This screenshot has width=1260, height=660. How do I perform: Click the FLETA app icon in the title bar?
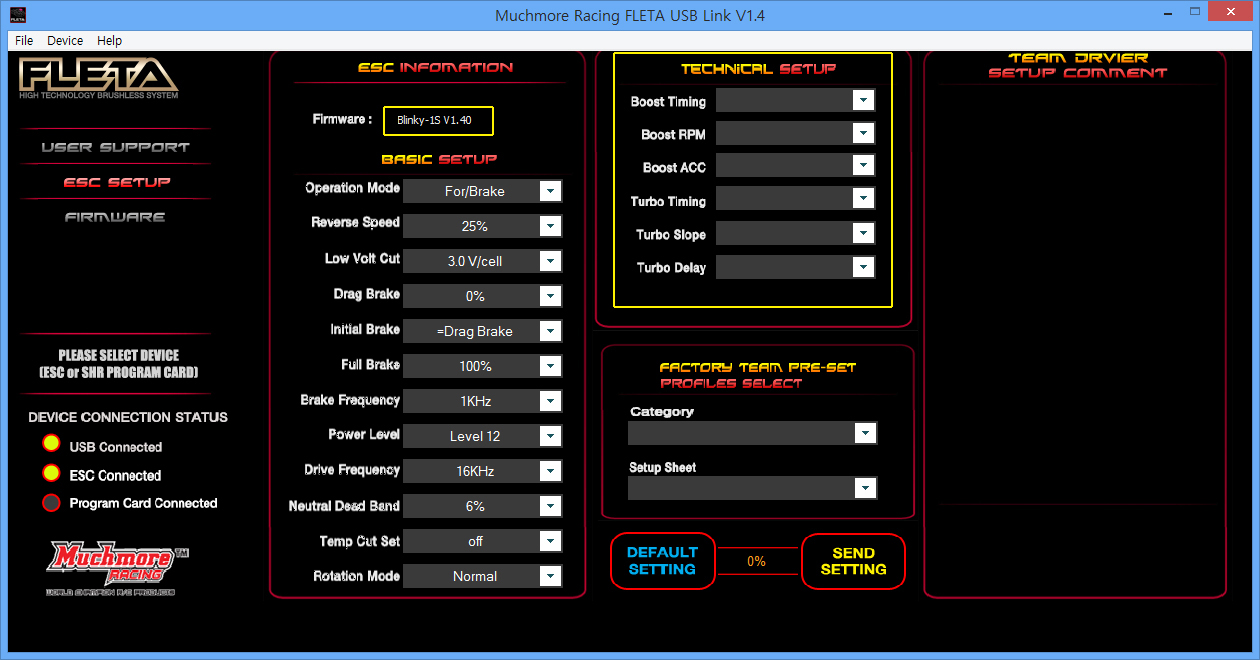click(x=17, y=15)
